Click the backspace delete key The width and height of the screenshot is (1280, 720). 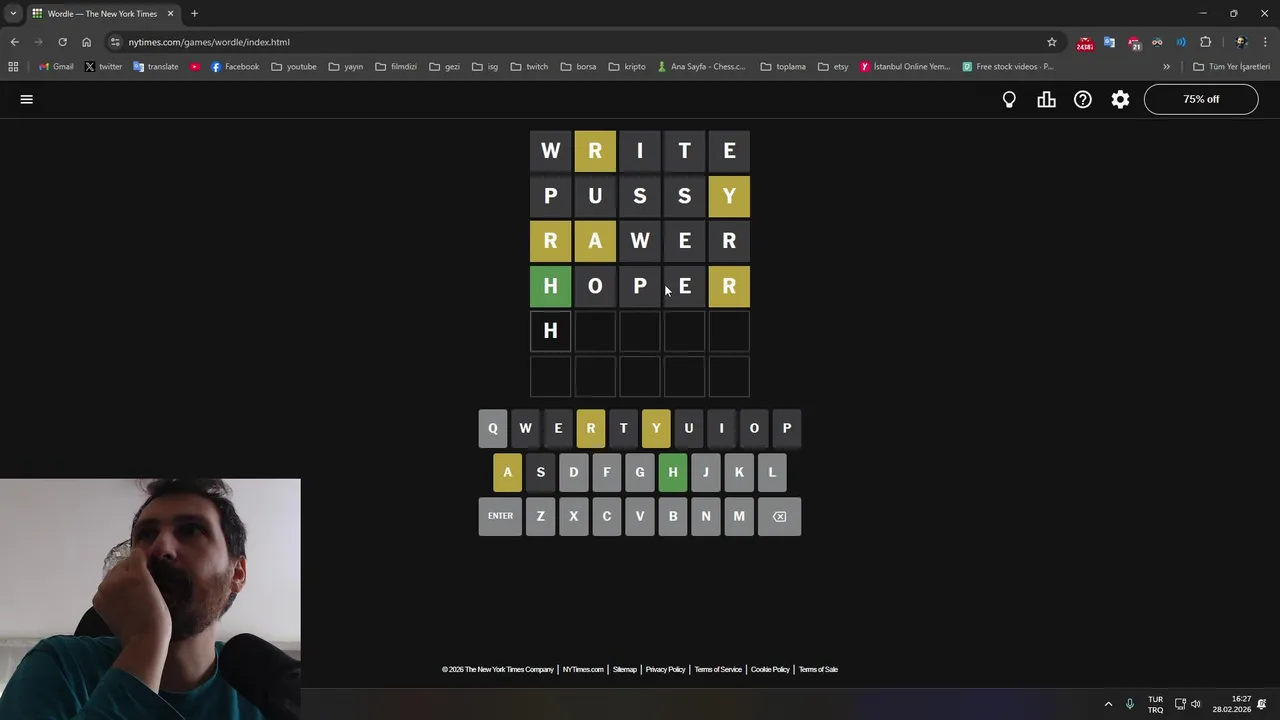tap(779, 516)
